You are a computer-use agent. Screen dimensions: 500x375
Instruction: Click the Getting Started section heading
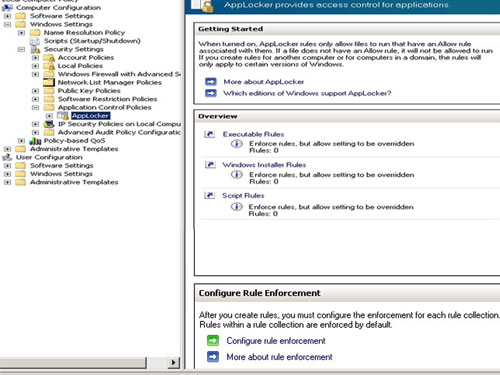(230, 29)
